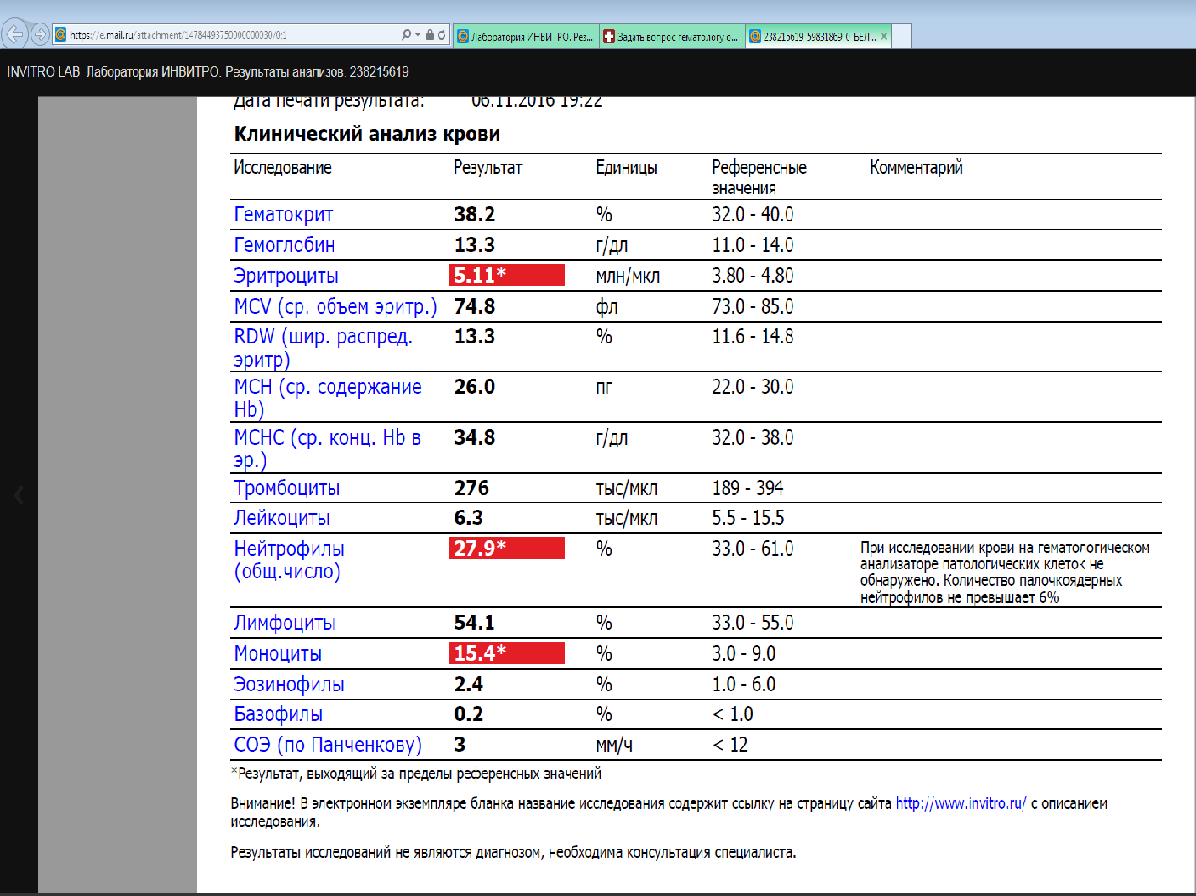Click the security padlock icon in address bar
Viewport: 1196px width, 896px height.
(429, 35)
